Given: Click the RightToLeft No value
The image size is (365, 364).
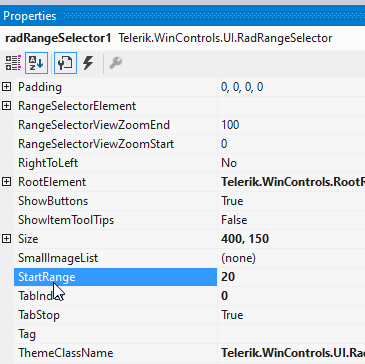Looking at the screenshot, I should (x=291, y=163).
